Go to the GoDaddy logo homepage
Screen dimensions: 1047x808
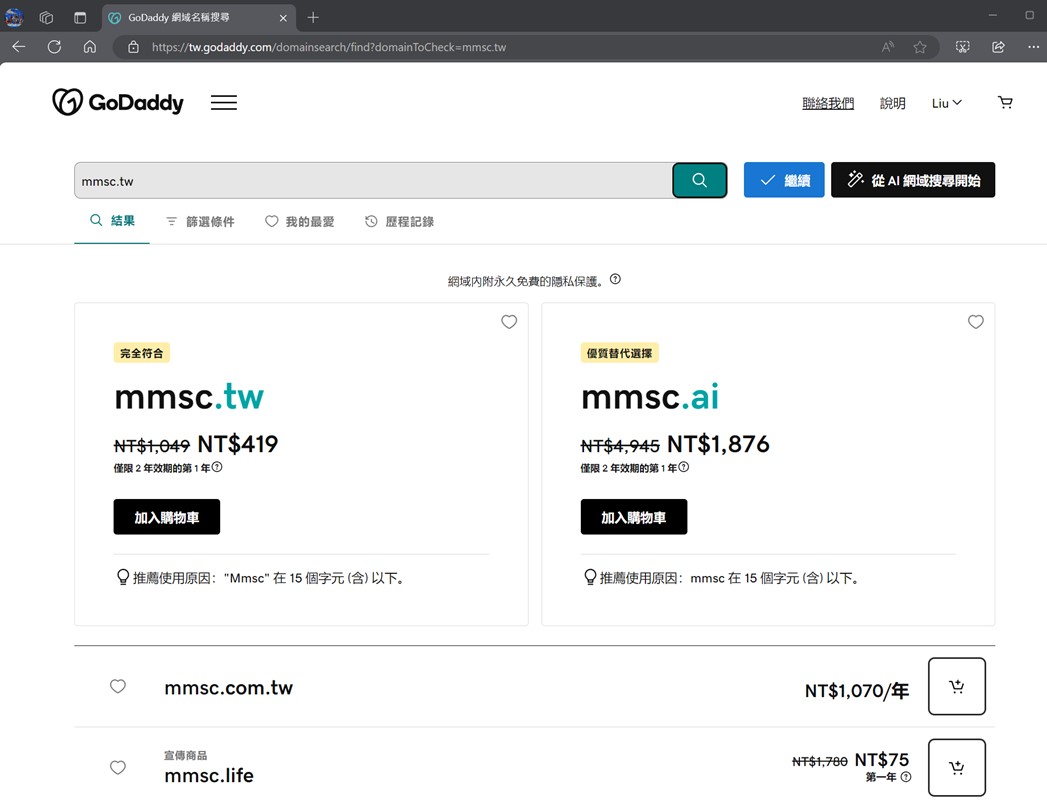118,102
